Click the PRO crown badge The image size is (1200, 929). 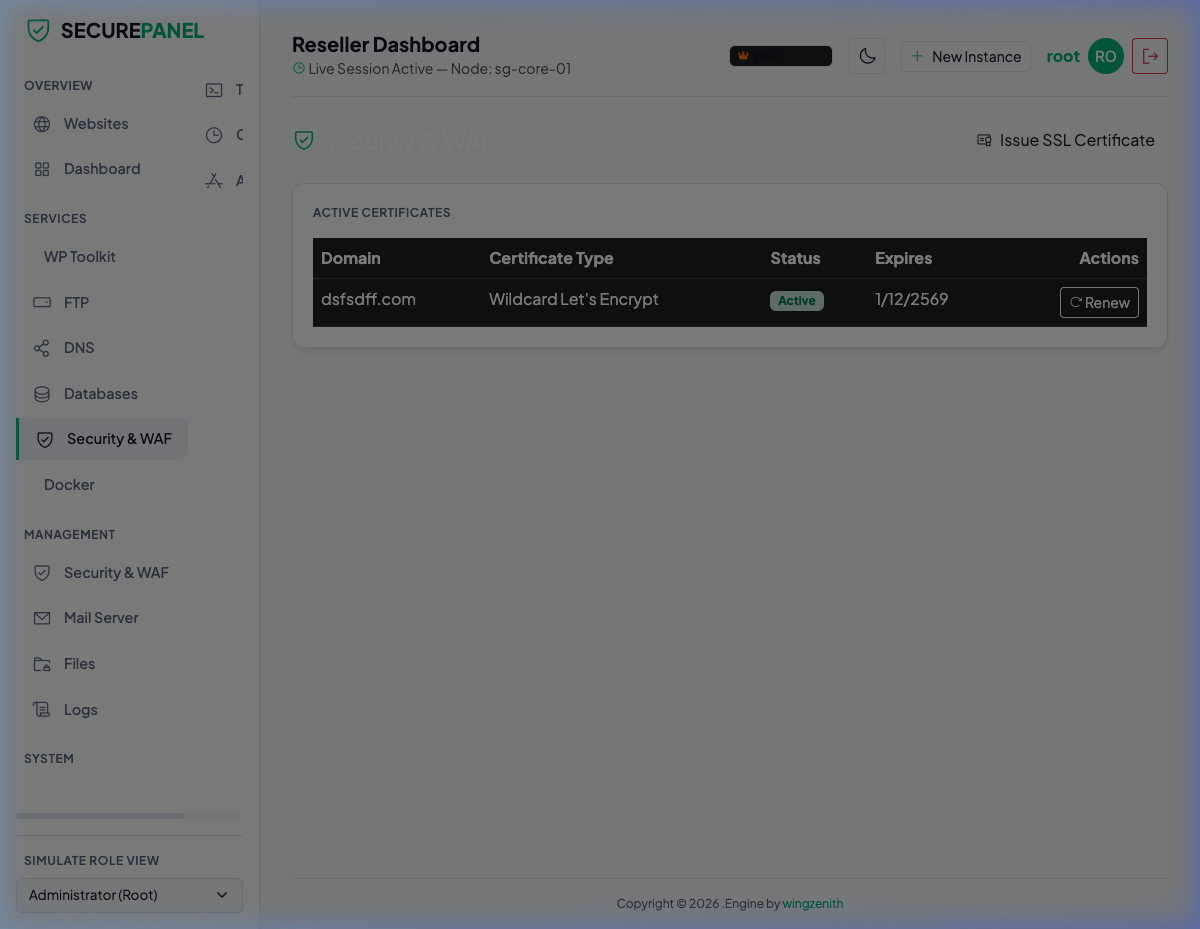781,56
